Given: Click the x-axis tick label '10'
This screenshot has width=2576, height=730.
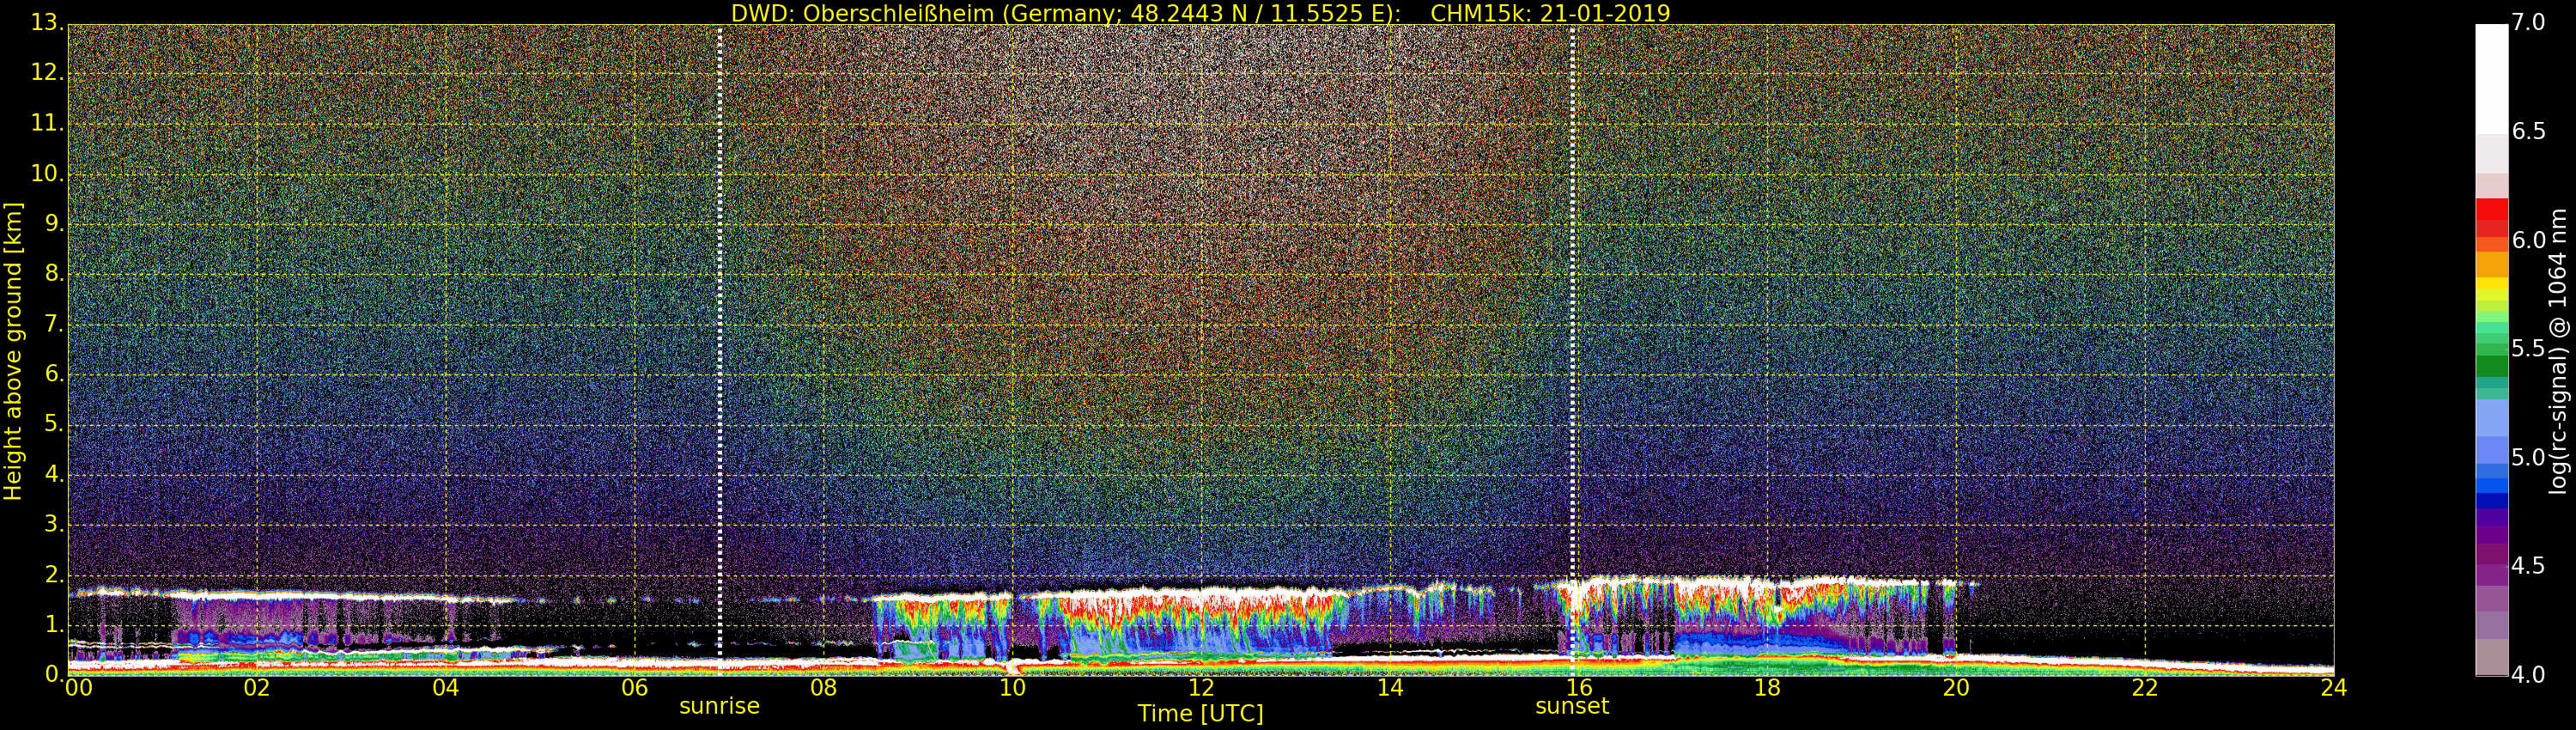Looking at the screenshot, I should tap(1012, 688).
